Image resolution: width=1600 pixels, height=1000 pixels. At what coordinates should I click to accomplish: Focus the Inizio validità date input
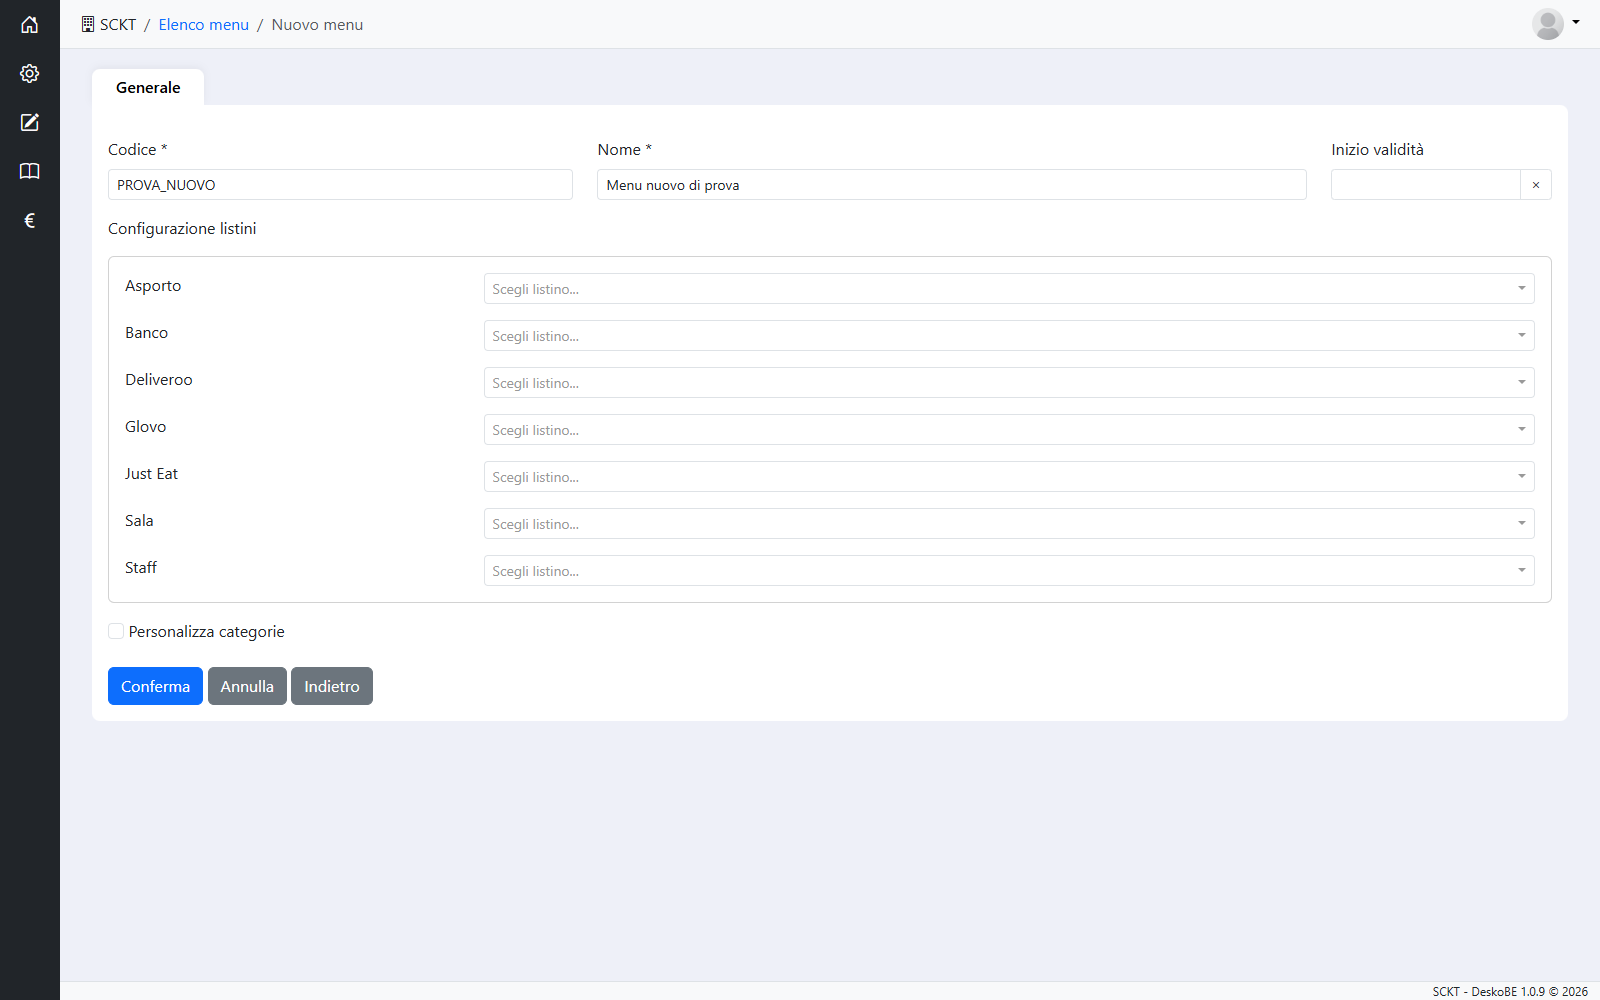[1426, 185]
